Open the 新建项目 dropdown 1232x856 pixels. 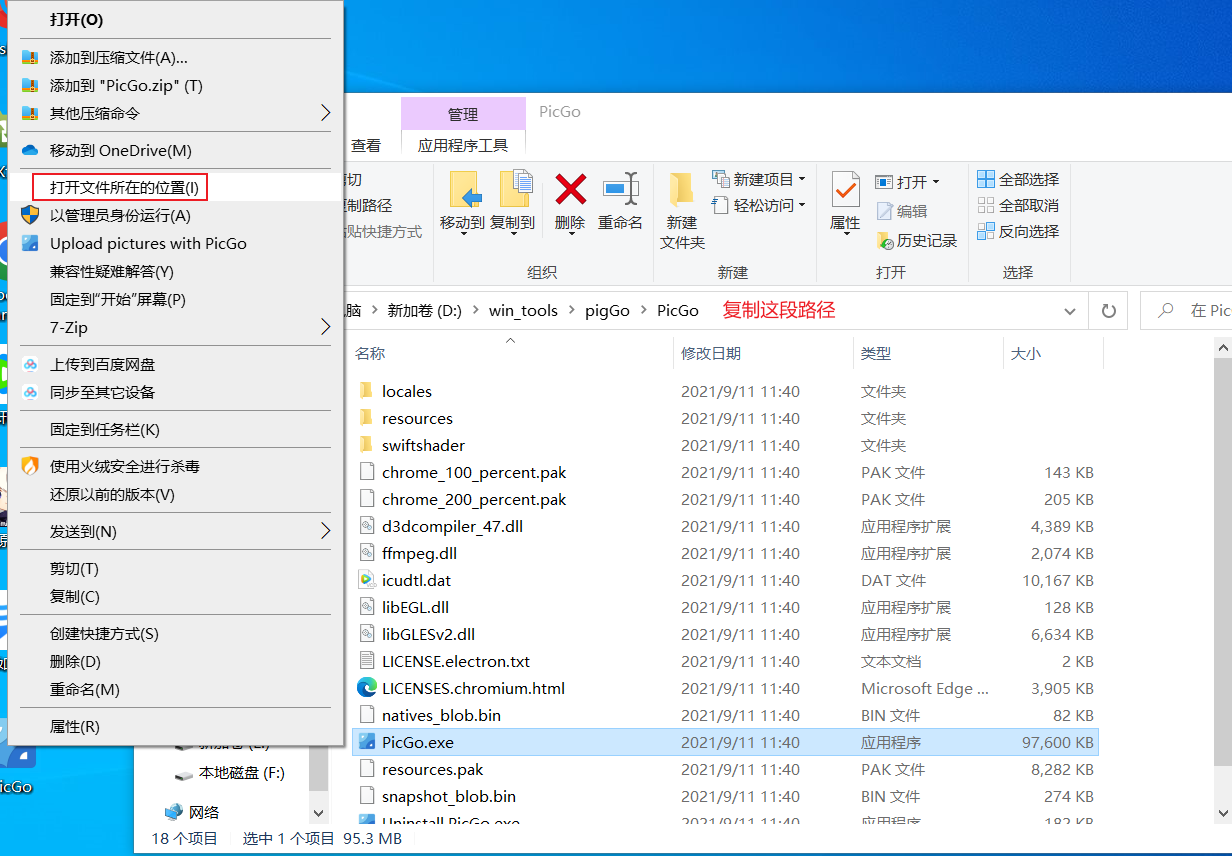tap(802, 180)
